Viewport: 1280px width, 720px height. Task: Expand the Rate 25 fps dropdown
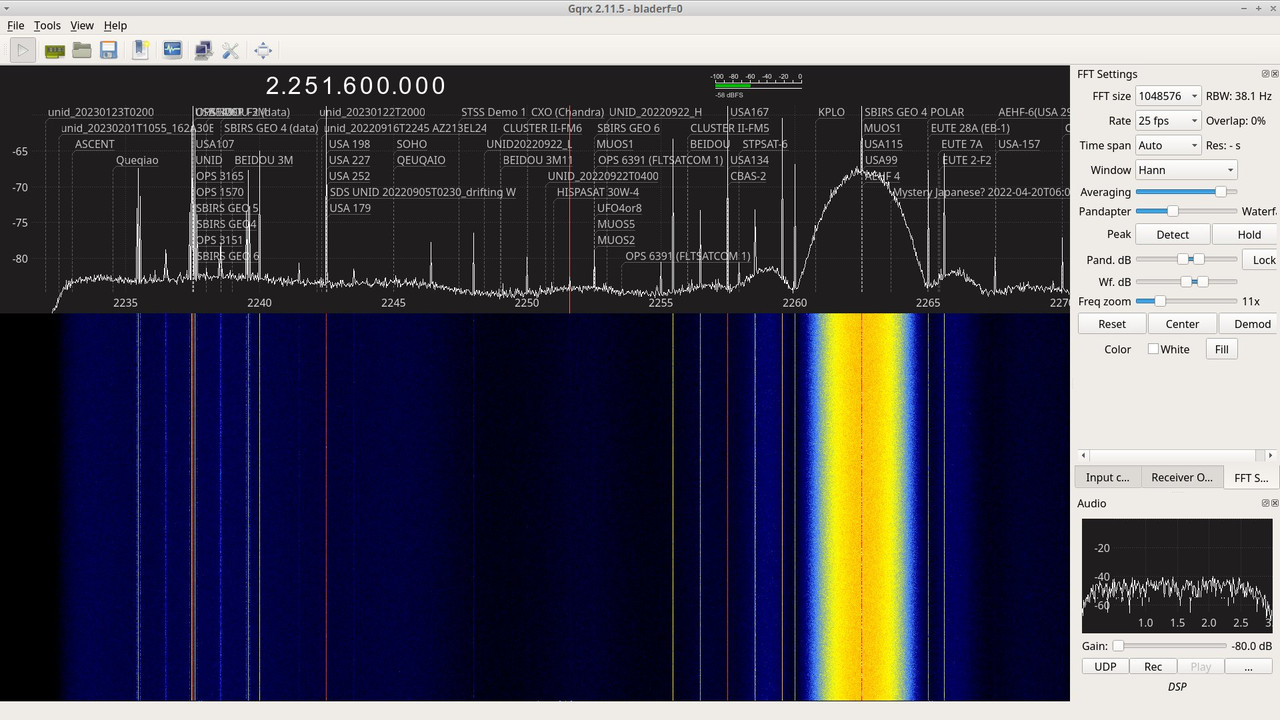click(1168, 120)
